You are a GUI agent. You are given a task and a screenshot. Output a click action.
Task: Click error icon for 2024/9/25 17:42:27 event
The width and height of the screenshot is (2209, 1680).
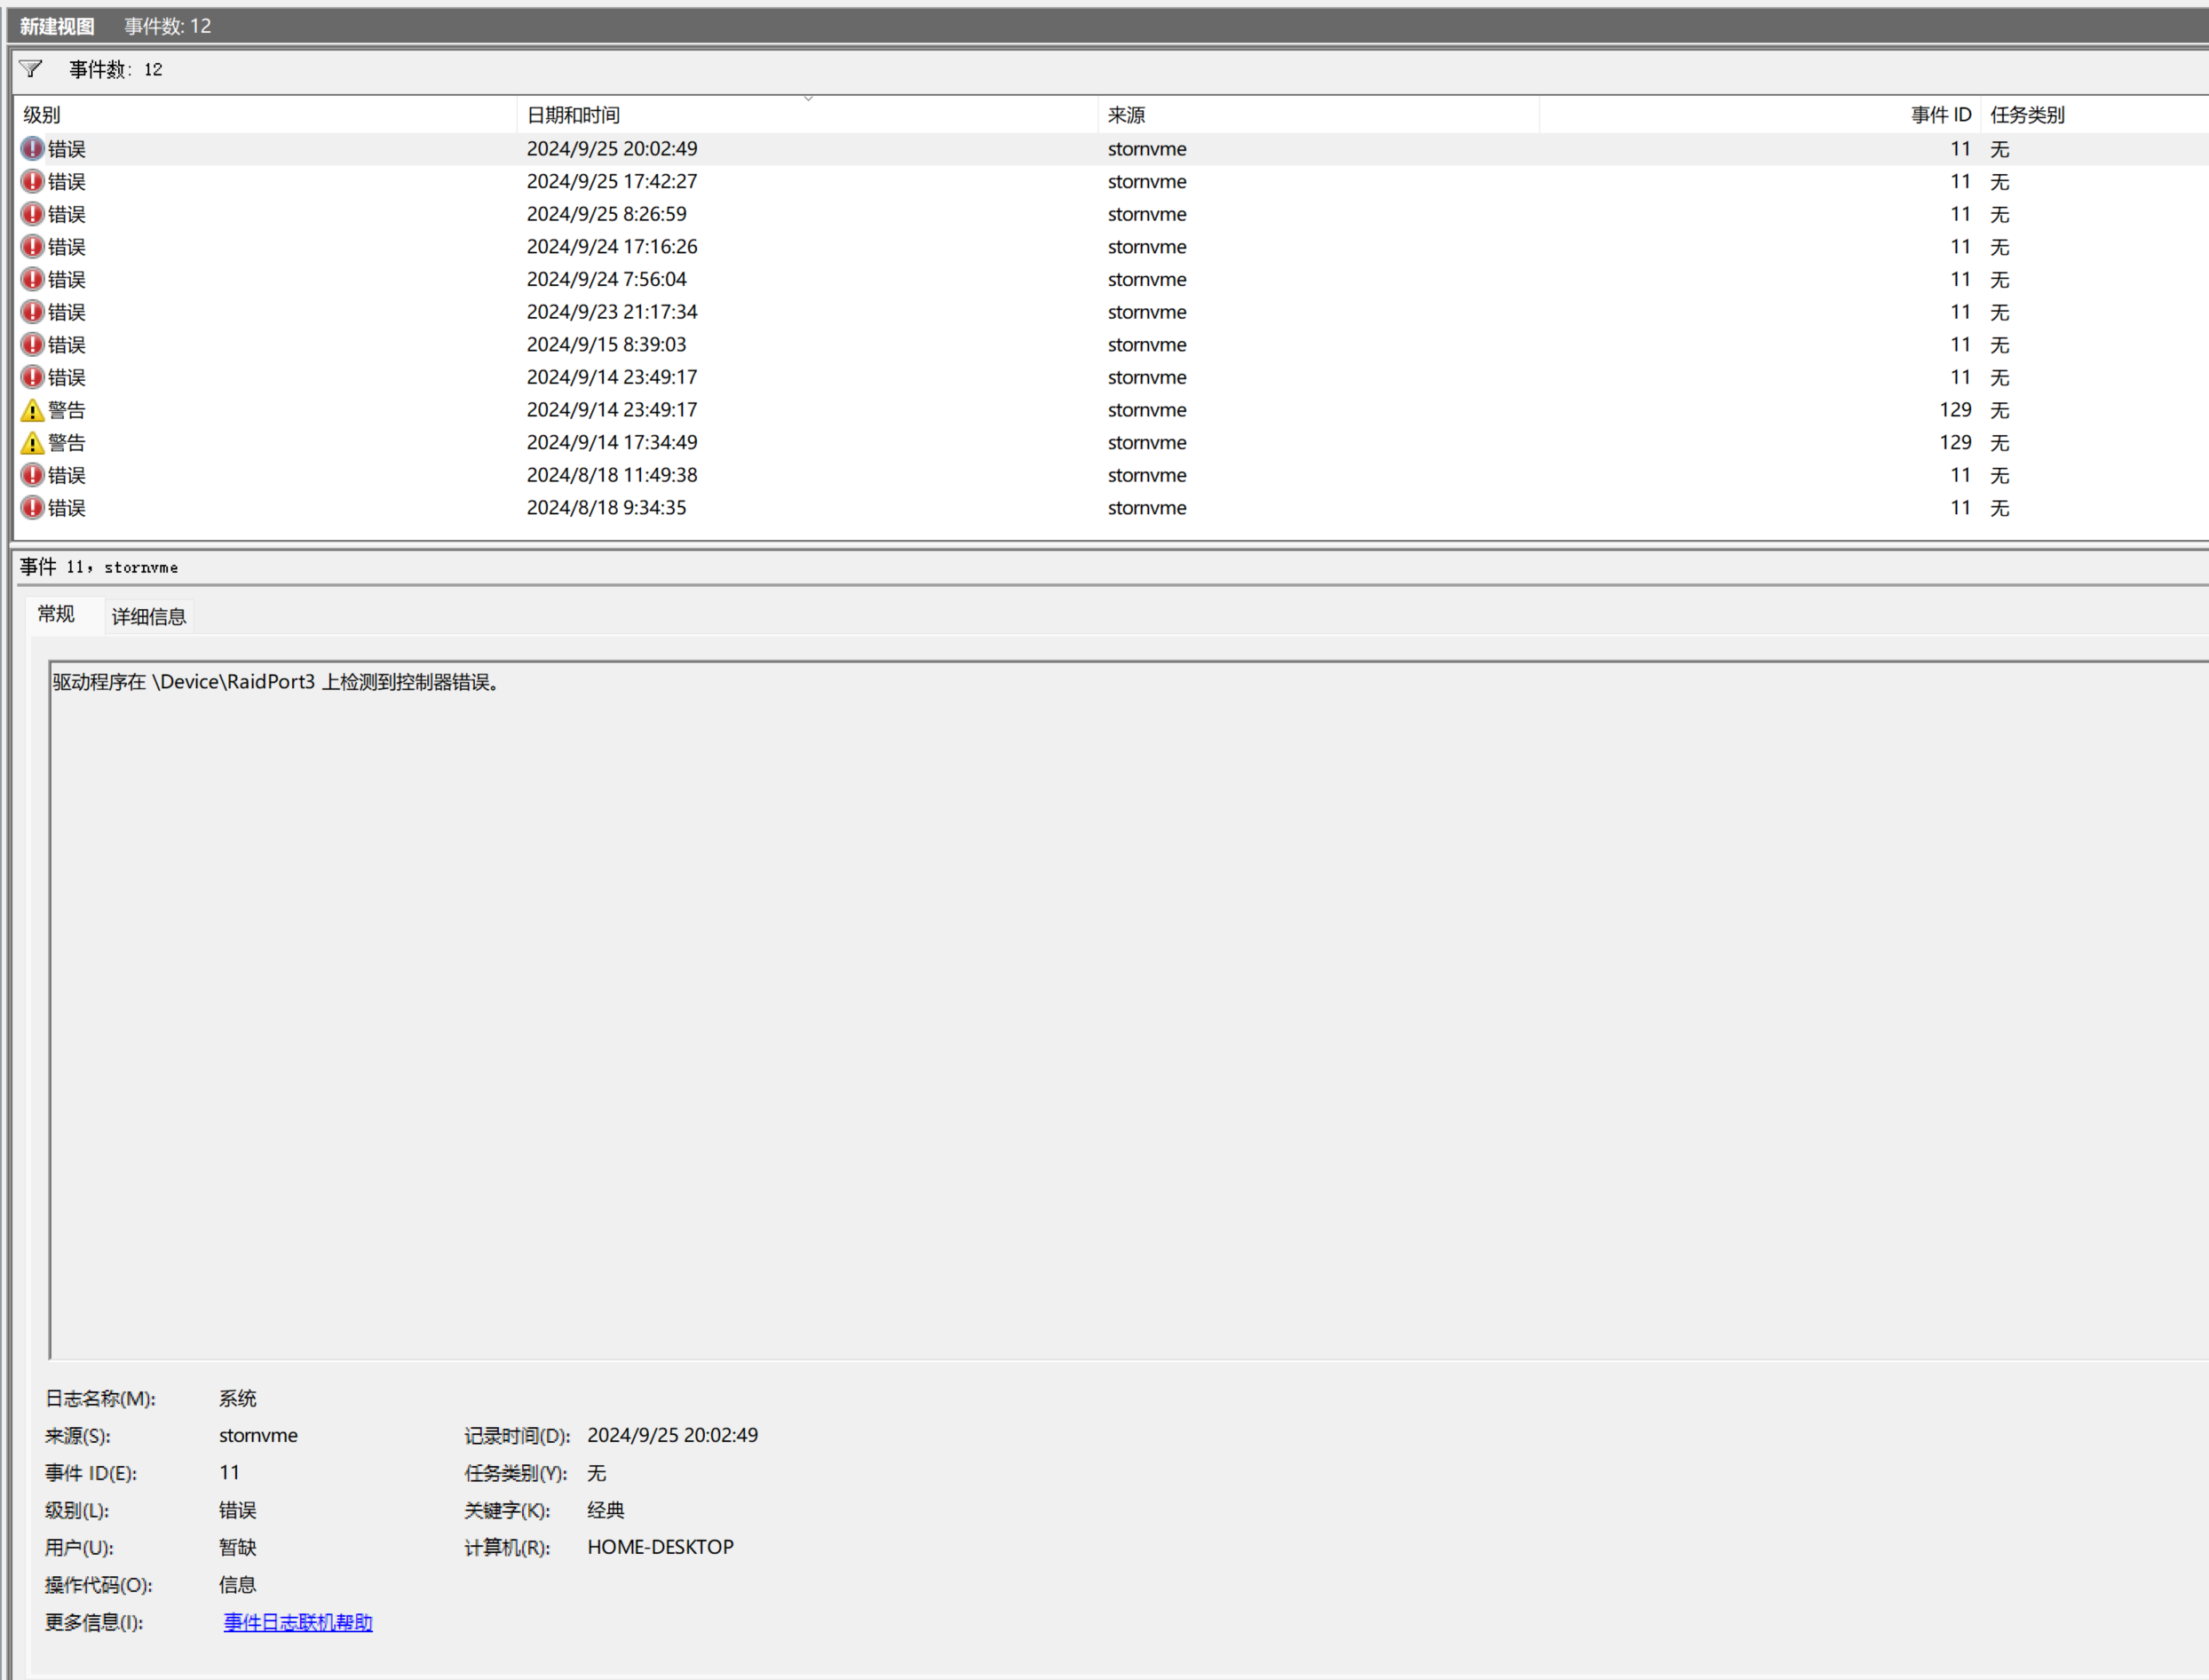pos(33,181)
